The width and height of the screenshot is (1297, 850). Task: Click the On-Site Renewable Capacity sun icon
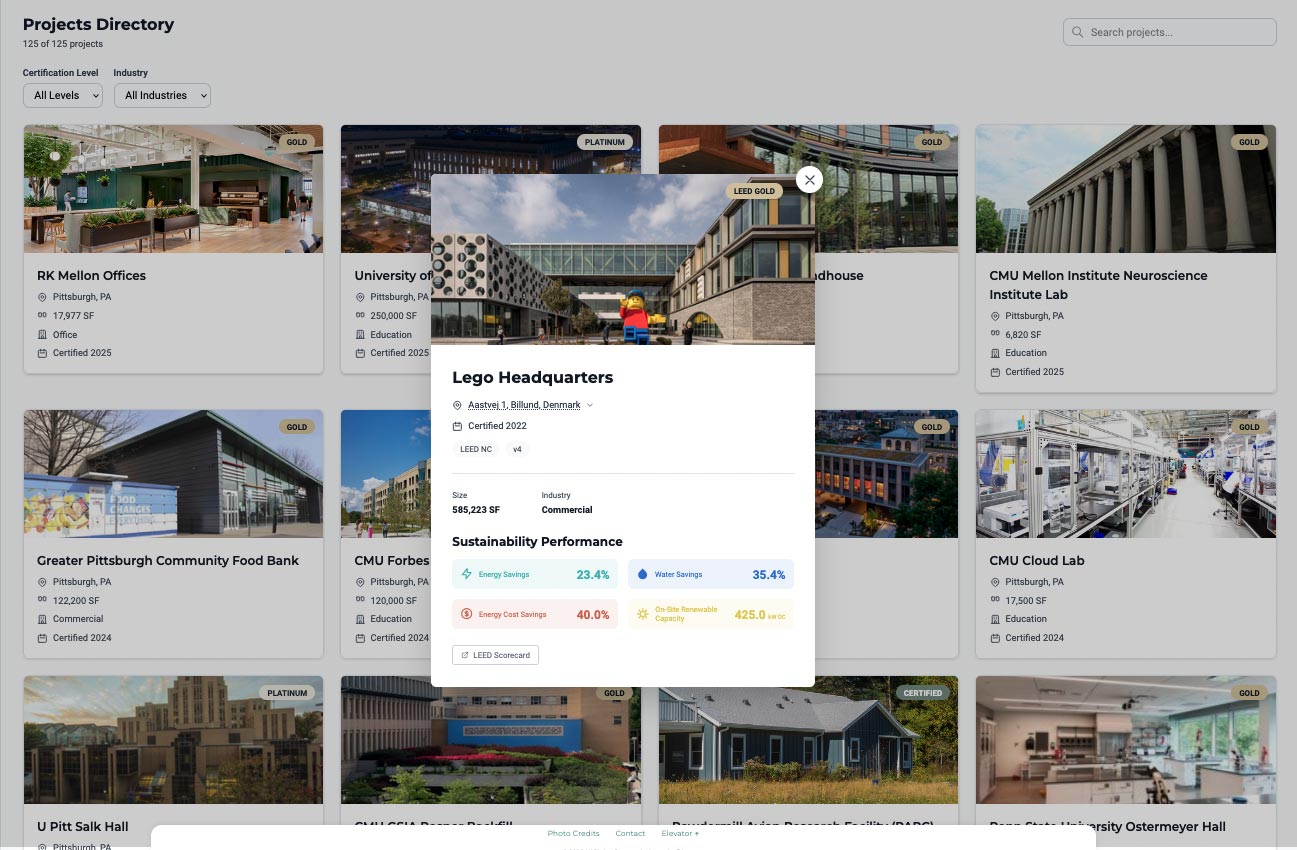[643, 614]
